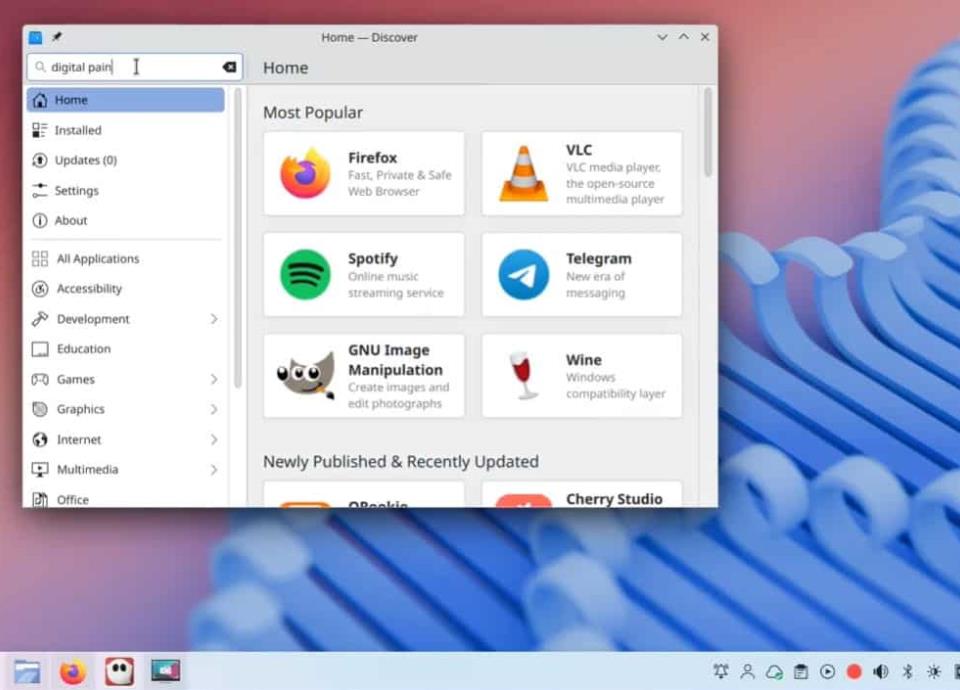
Task: Open the white mascot app in taskbar
Action: click(x=119, y=672)
